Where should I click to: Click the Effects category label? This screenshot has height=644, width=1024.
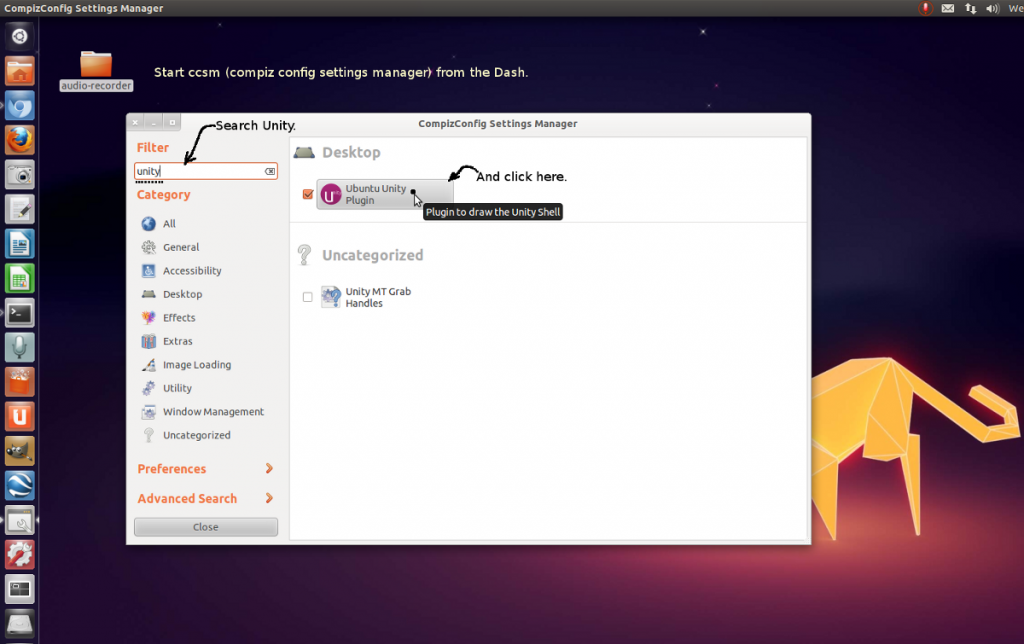pyautogui.click(x=179, y=317)
